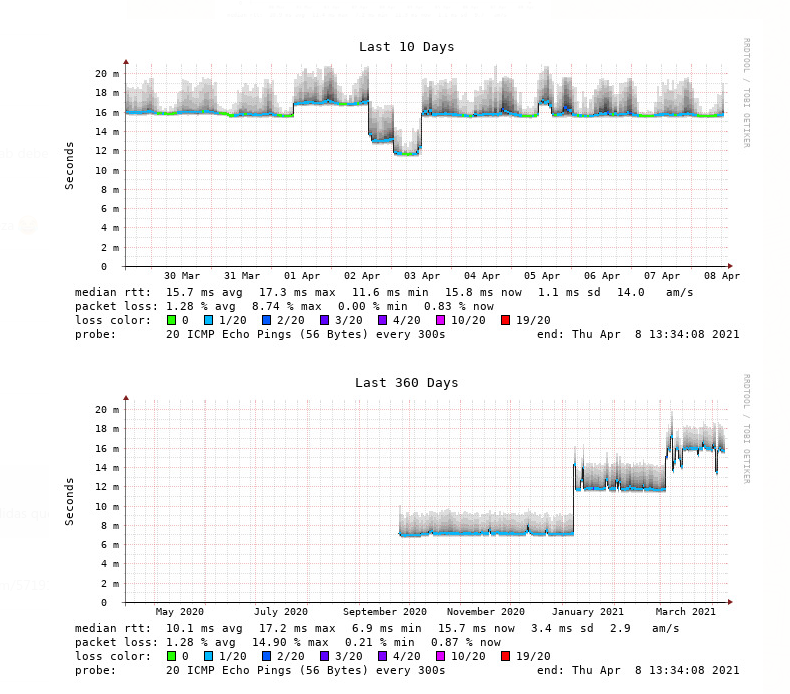Viewport: 790px width, 694px height.
Task: Click the magenta 10/20 swatch in the Last 10 Days legend
Action: click(441, 320)
